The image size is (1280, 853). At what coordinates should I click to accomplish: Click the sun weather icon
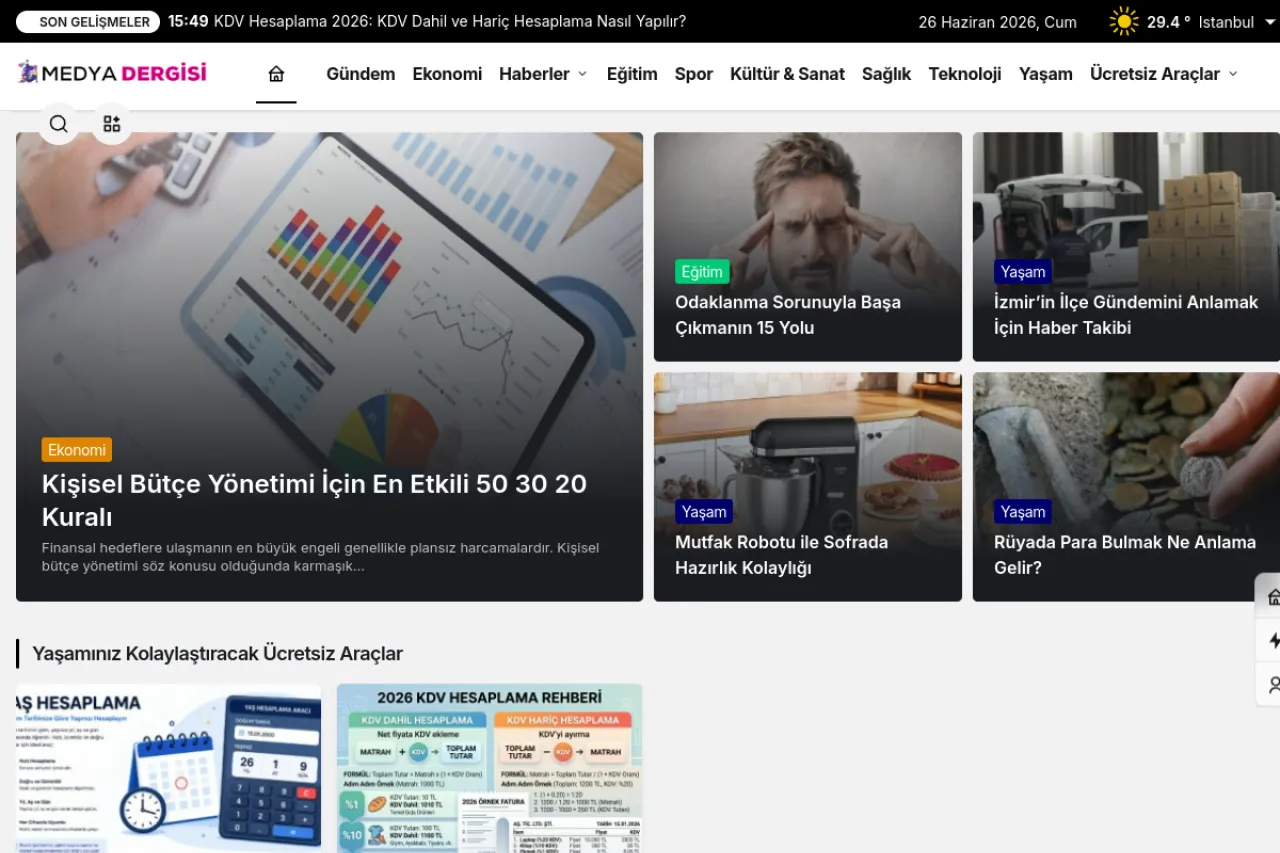(1124, 21)
